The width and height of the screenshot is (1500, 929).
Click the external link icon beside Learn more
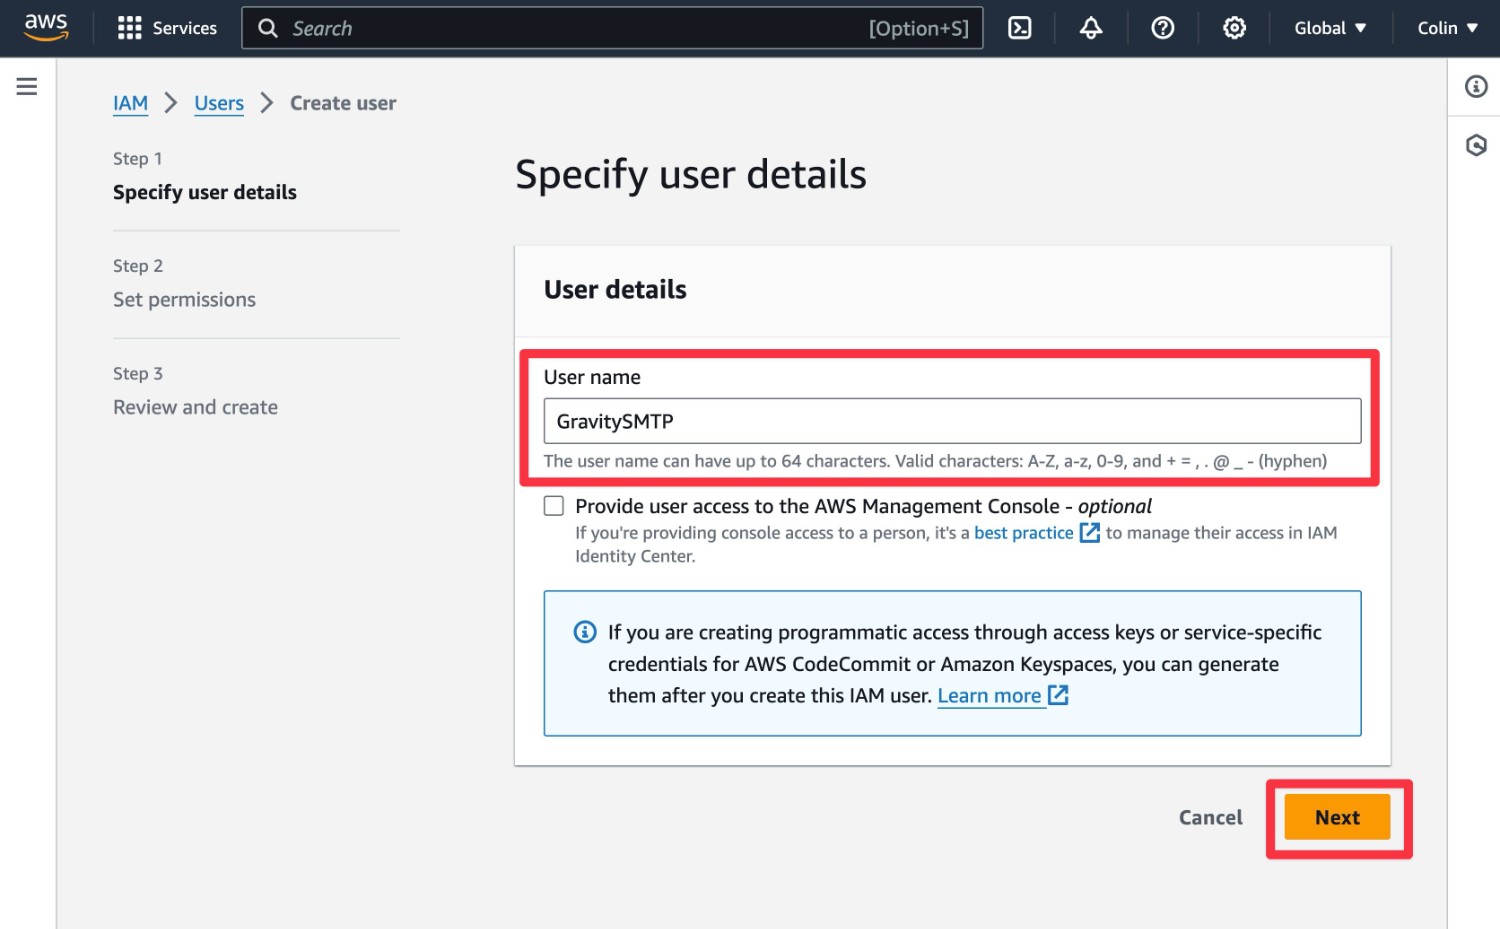1058,694
